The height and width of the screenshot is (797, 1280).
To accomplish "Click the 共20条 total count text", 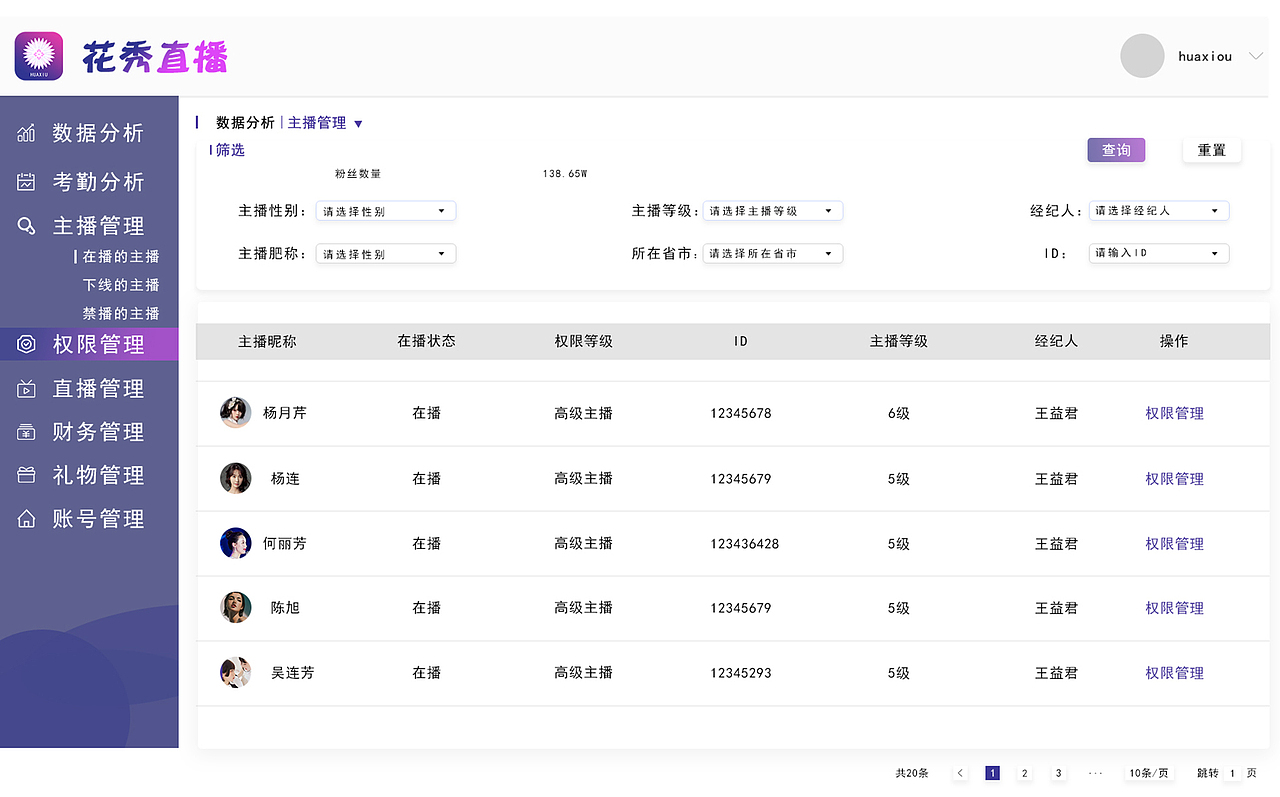I will 912,773.
